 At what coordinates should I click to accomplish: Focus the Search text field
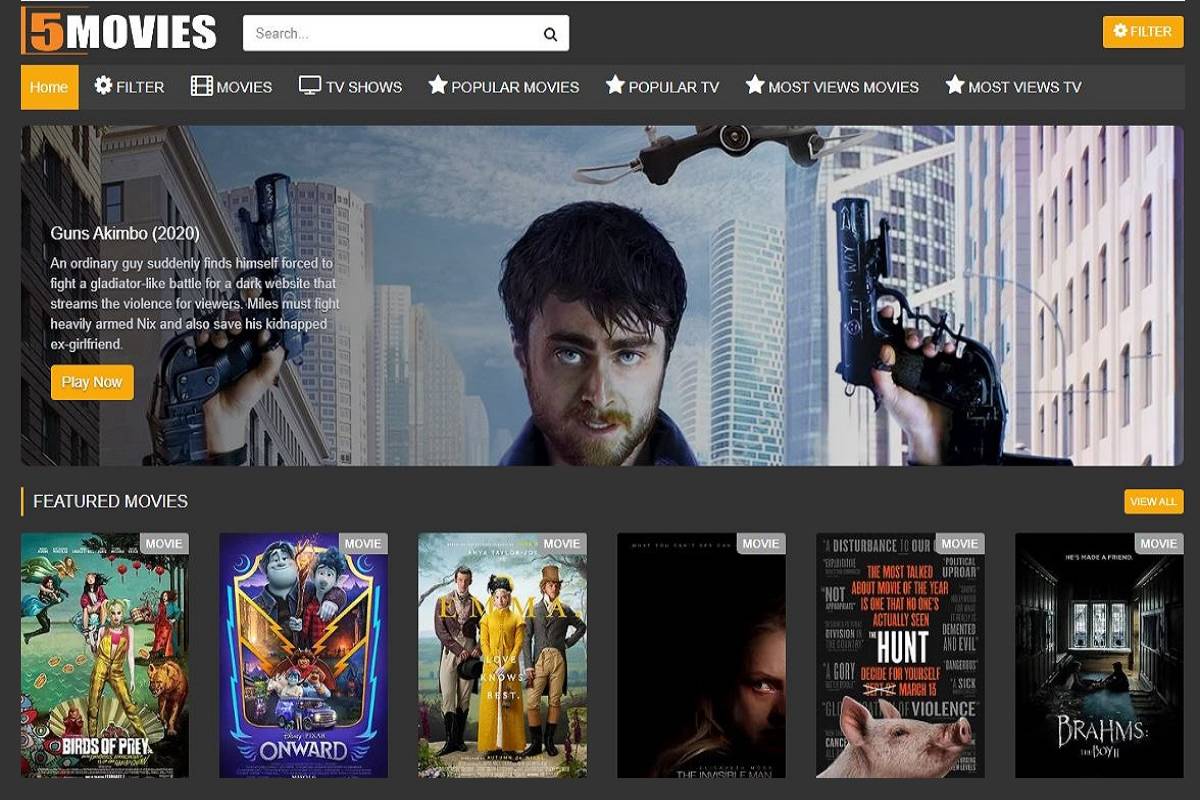coord(406,33)
